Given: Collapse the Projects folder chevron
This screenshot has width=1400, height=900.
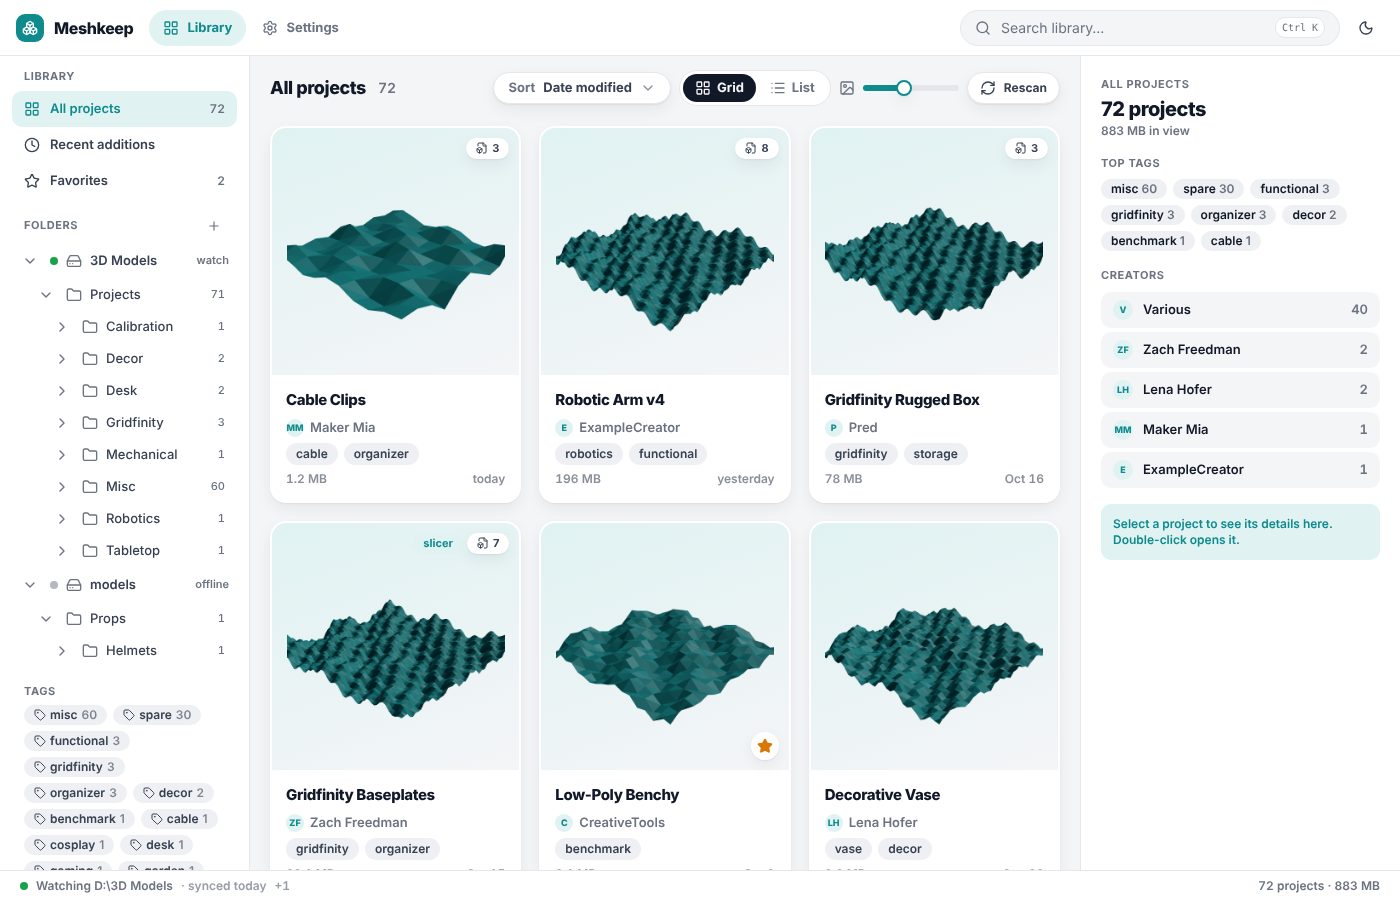Looking at the screenshot, I should [x=46, y=295].
